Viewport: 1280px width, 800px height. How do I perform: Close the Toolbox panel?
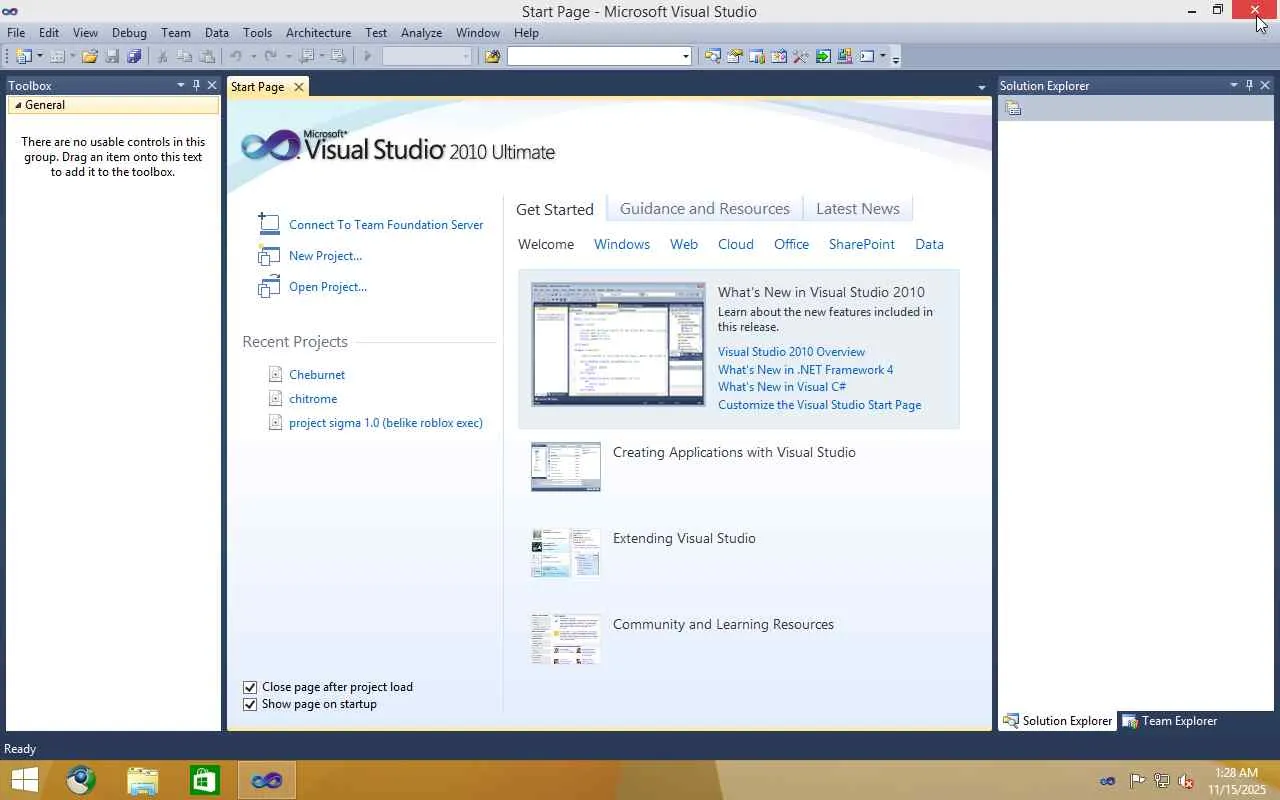tap(212, 86)
